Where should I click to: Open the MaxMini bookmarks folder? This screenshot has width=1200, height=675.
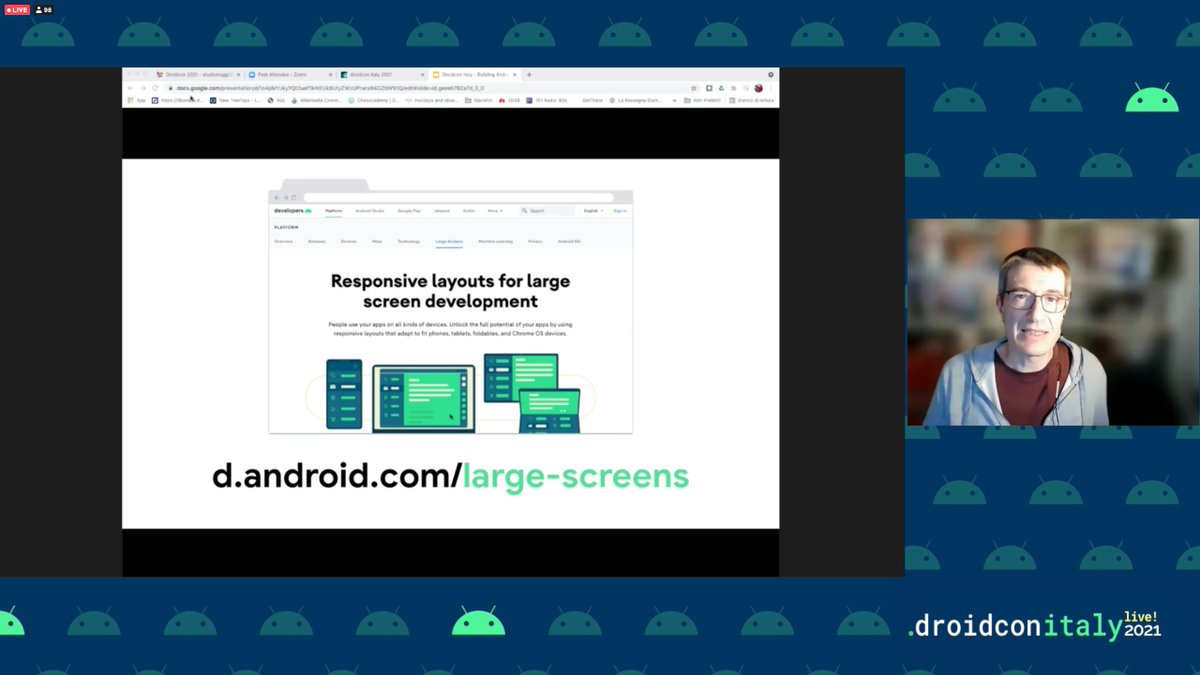479,100
